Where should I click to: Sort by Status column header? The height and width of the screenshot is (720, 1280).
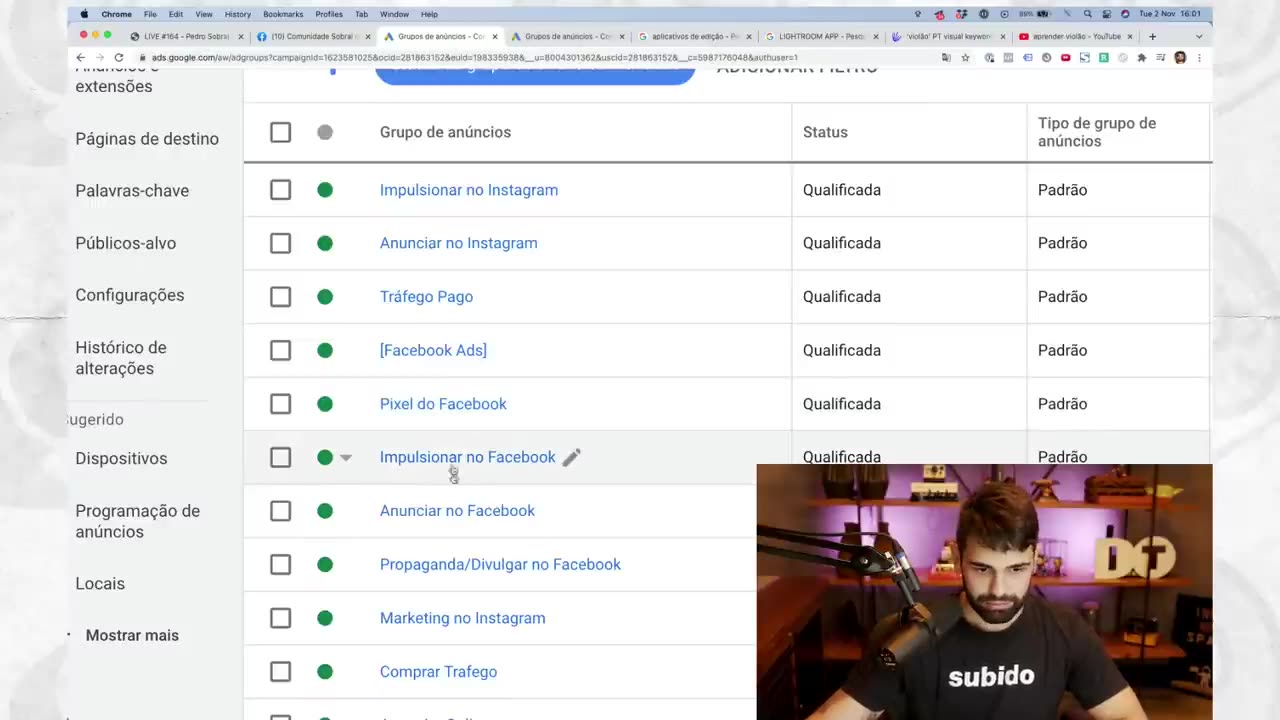click(825, 132)
